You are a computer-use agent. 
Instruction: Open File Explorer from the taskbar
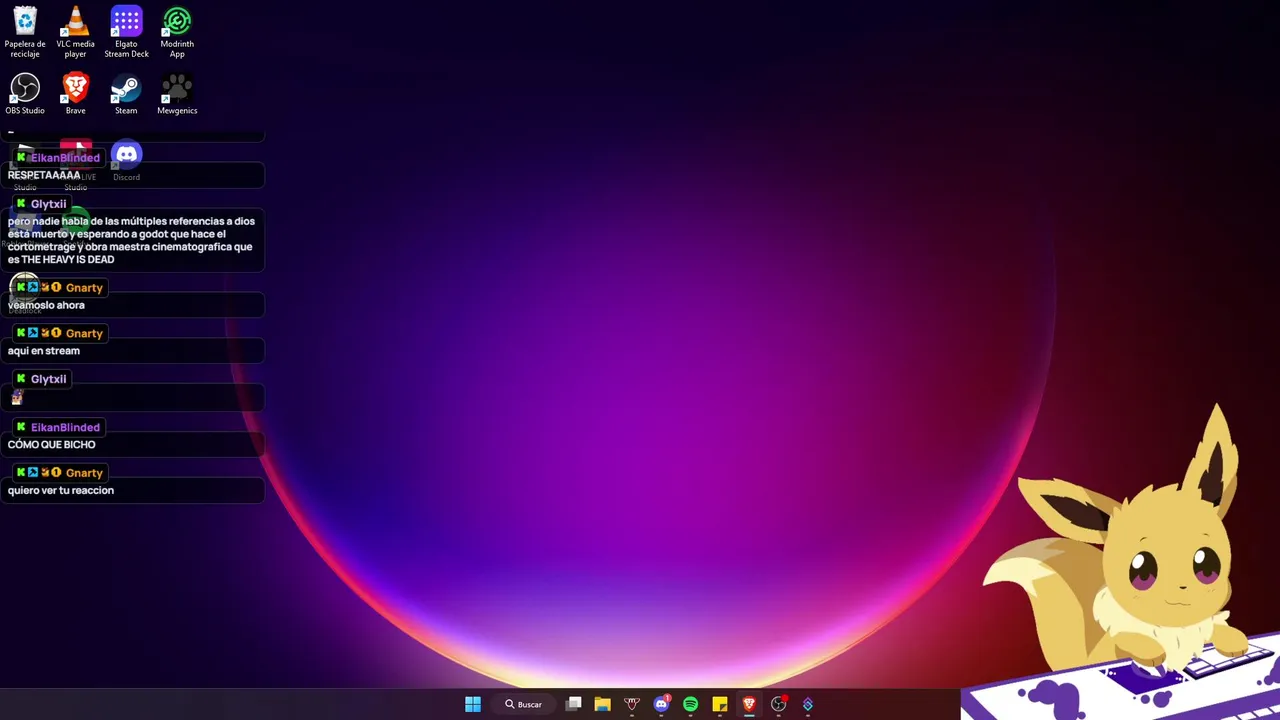click(x=602, y=704)
